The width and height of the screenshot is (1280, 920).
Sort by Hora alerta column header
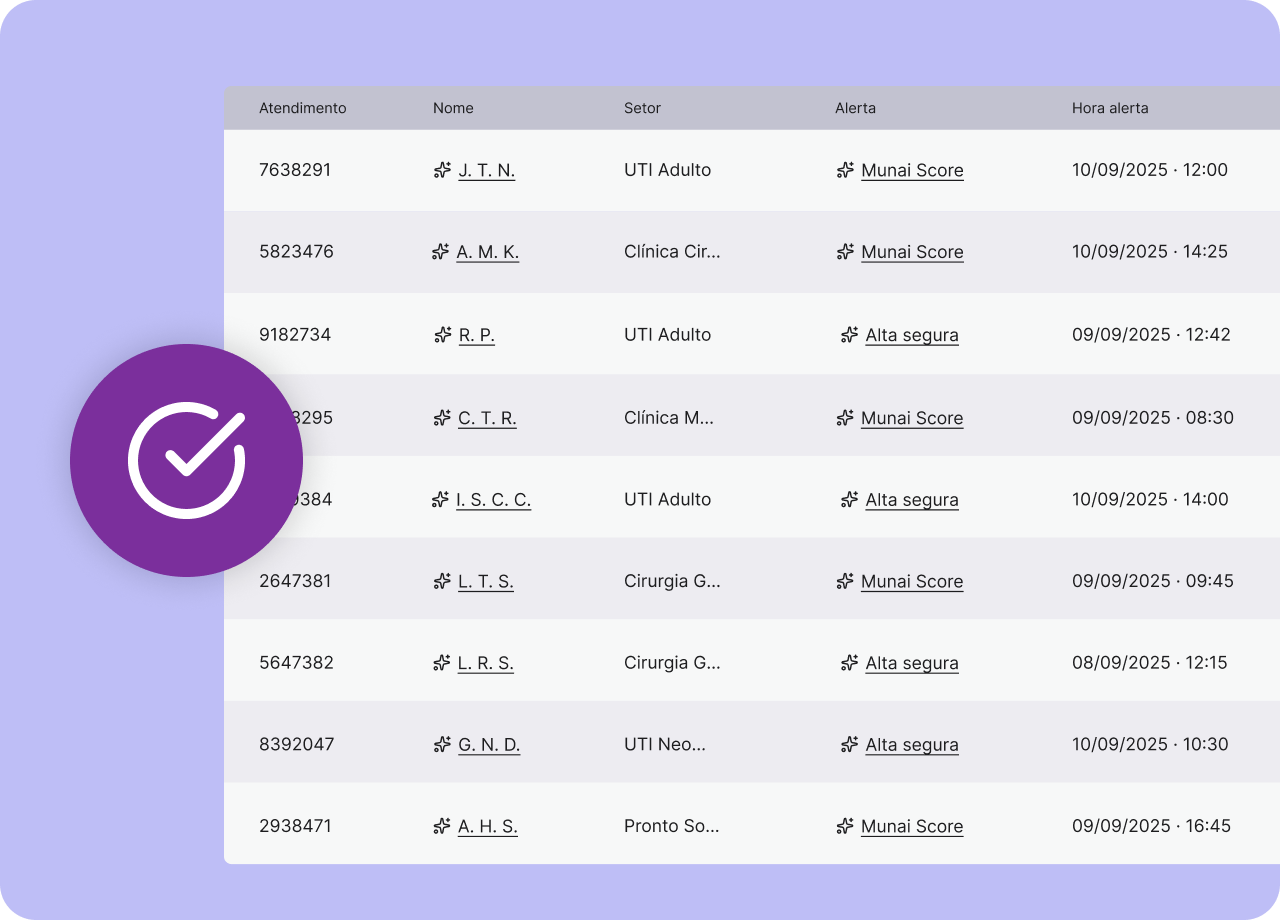tap(1110, 108)
